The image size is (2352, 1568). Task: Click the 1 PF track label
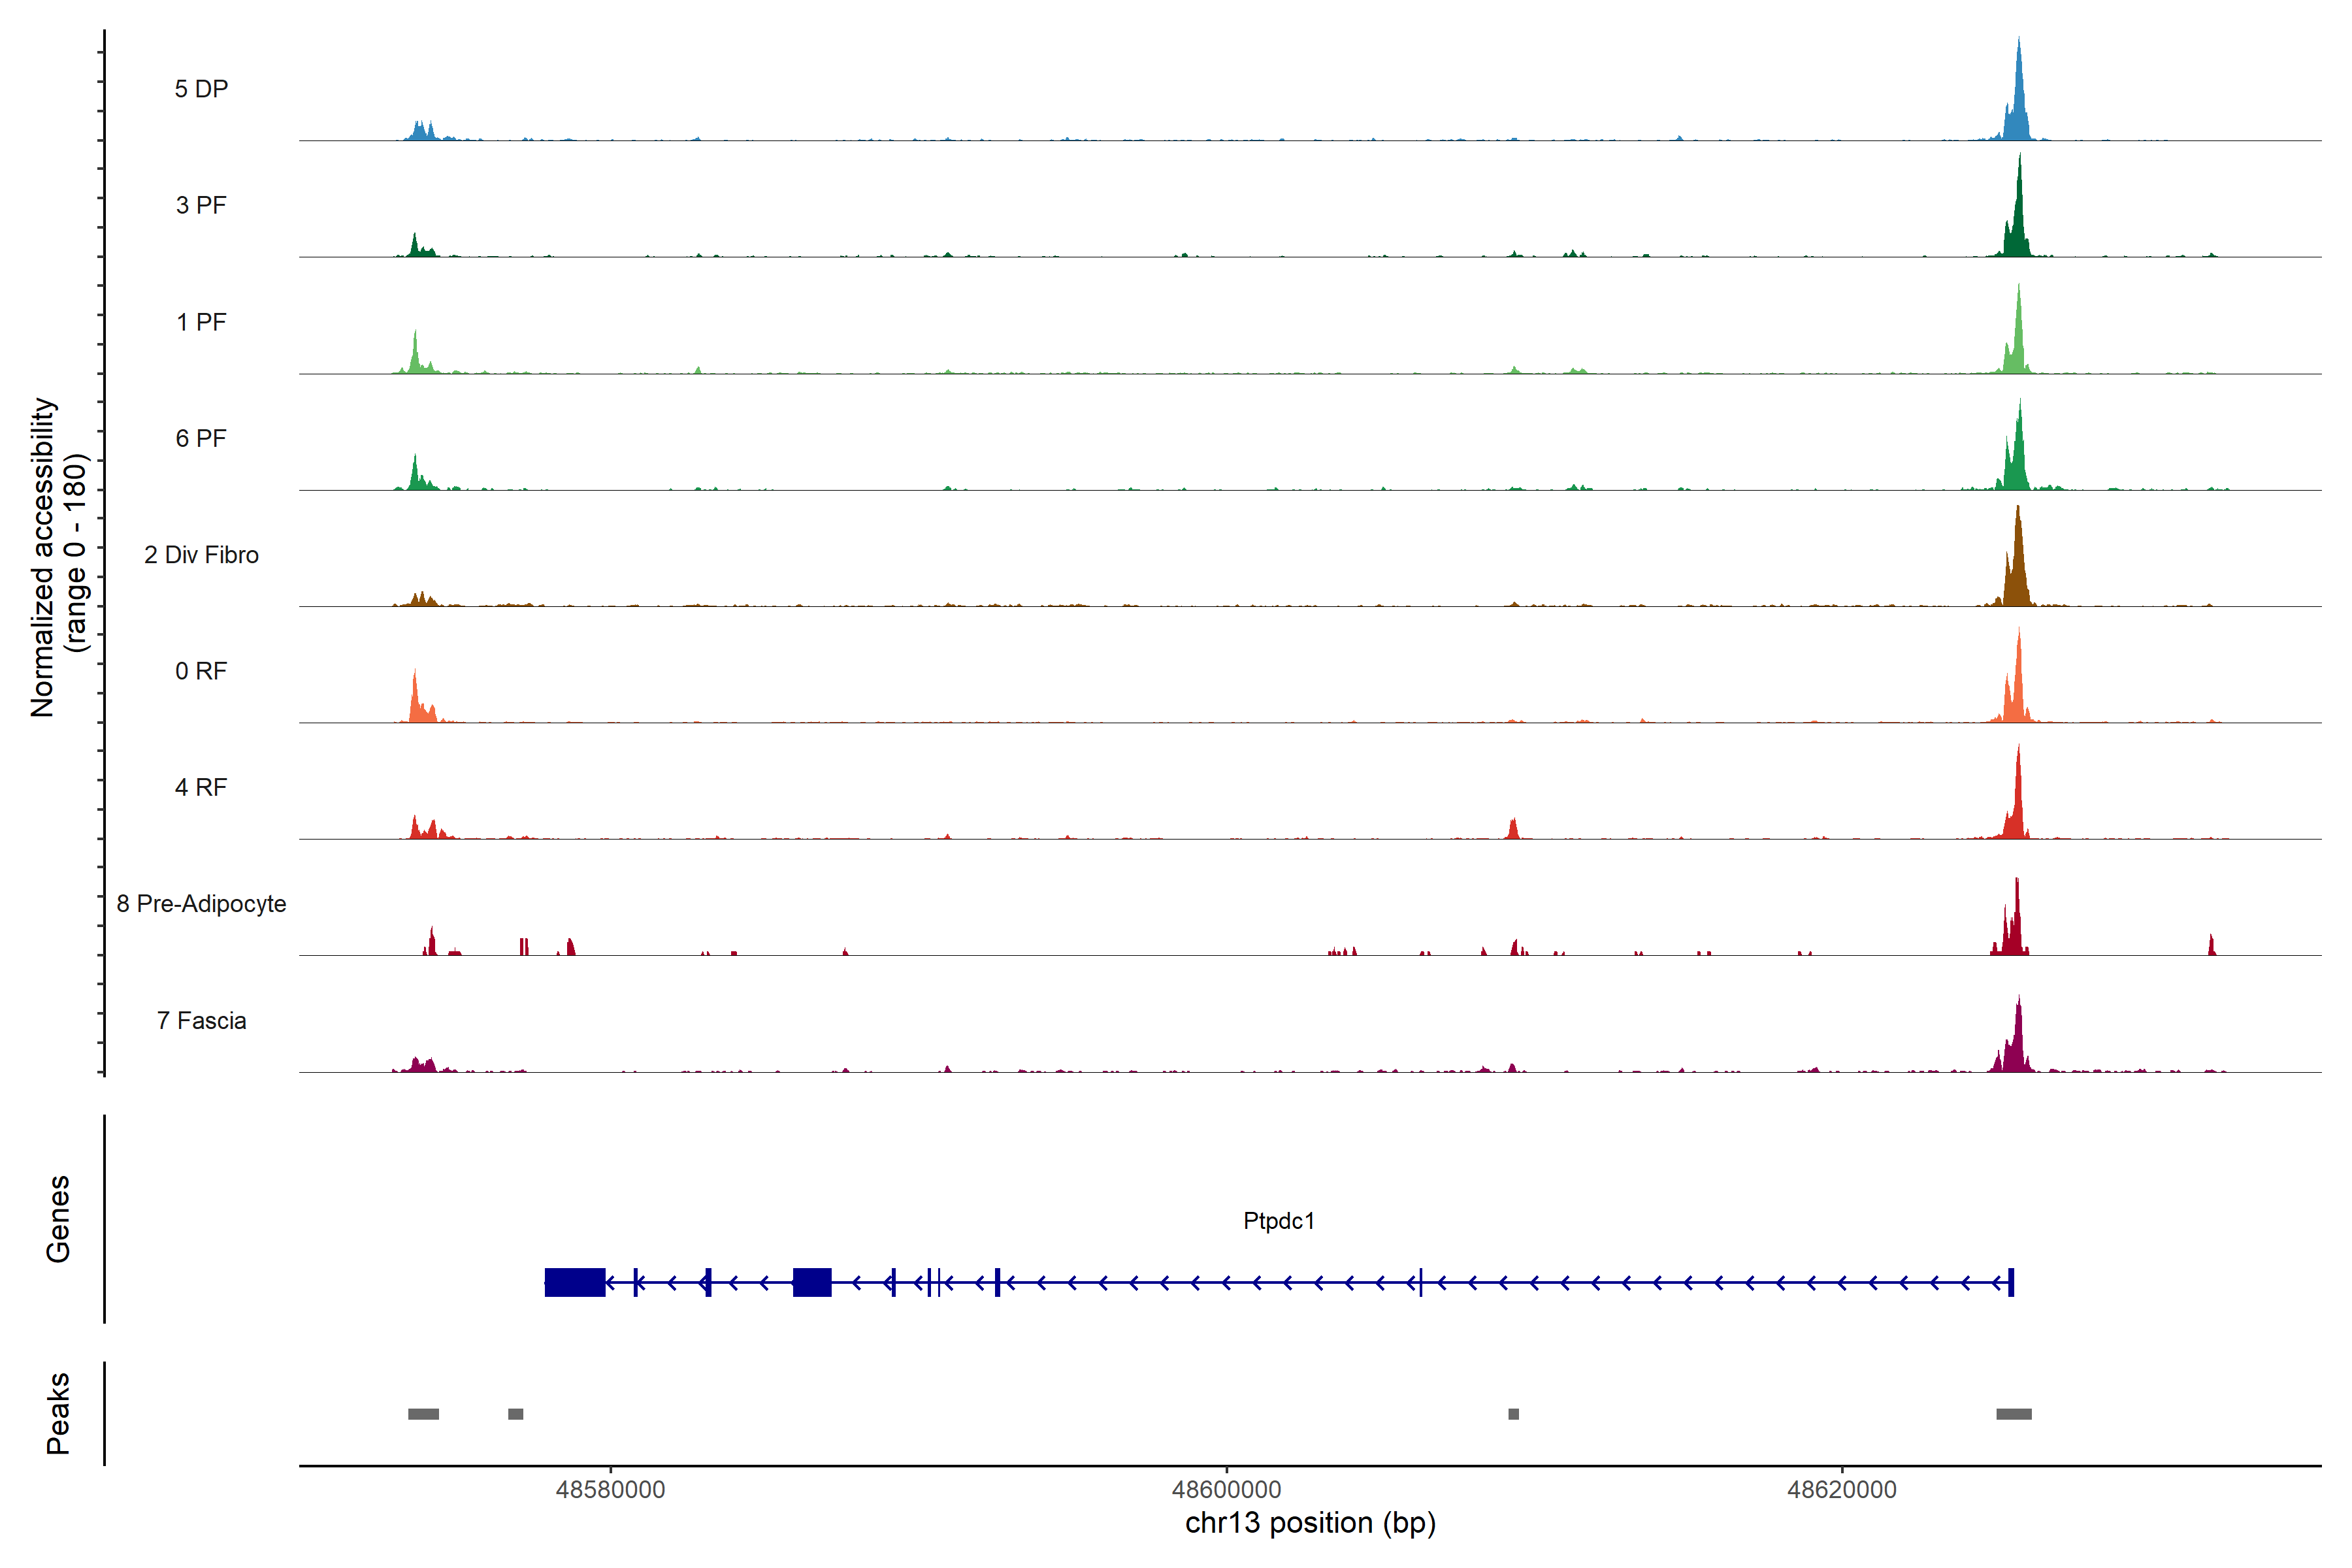201,322
